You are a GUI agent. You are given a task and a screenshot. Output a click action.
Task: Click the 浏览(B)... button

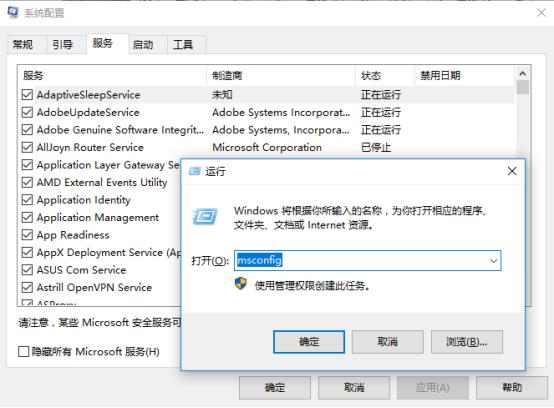point(467,342)
